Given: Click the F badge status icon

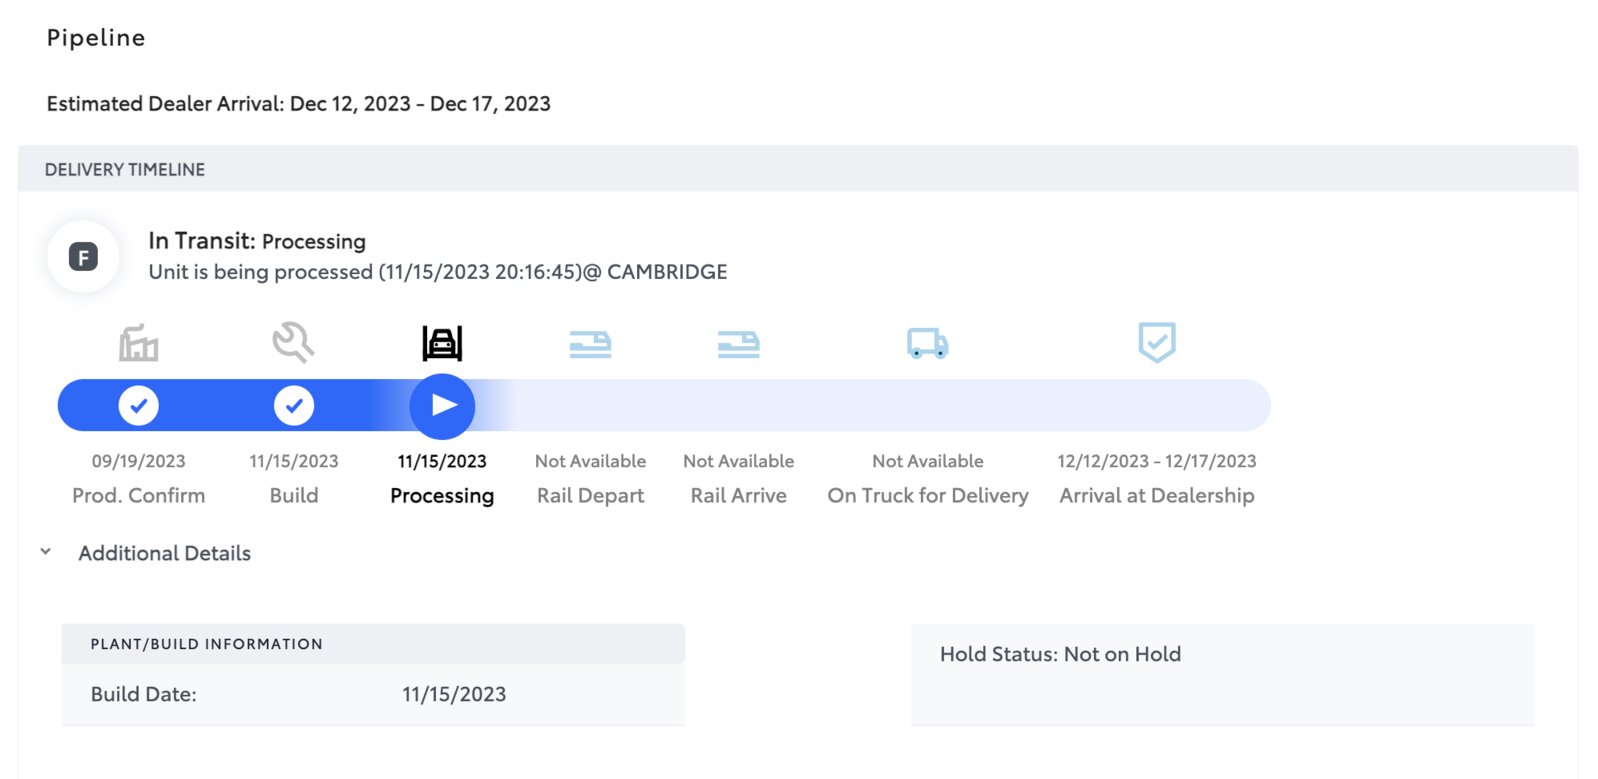Looking at the screenshot, I should pos(84,257).
